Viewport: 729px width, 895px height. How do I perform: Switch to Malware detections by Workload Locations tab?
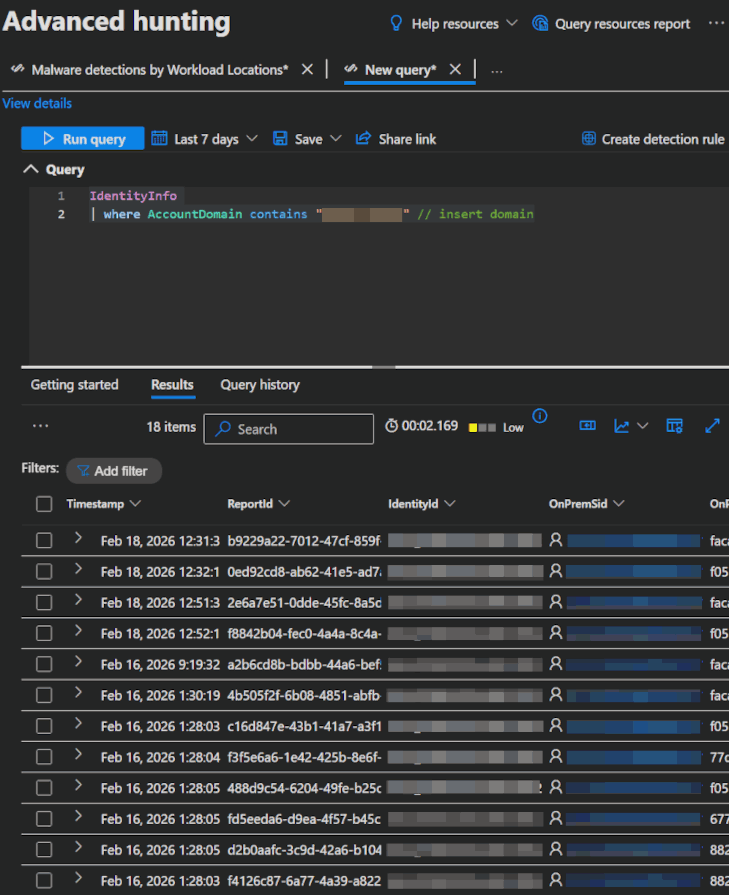pyautogui.click(x=150, y=69)
